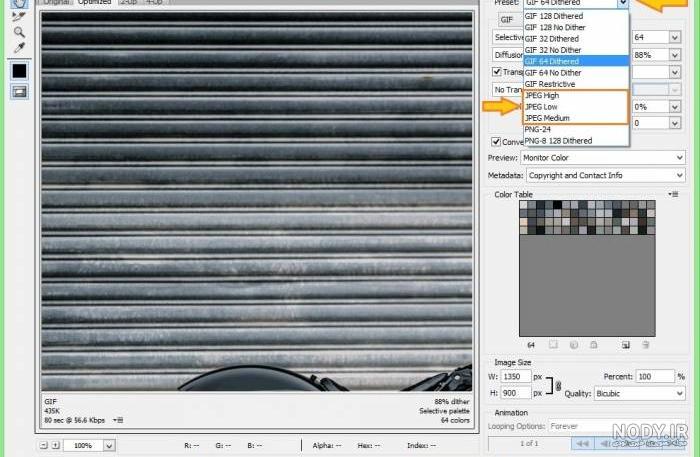Choose JPEG High preset
700x457 pixels.
pyautogui.click(x=576, y=96)
